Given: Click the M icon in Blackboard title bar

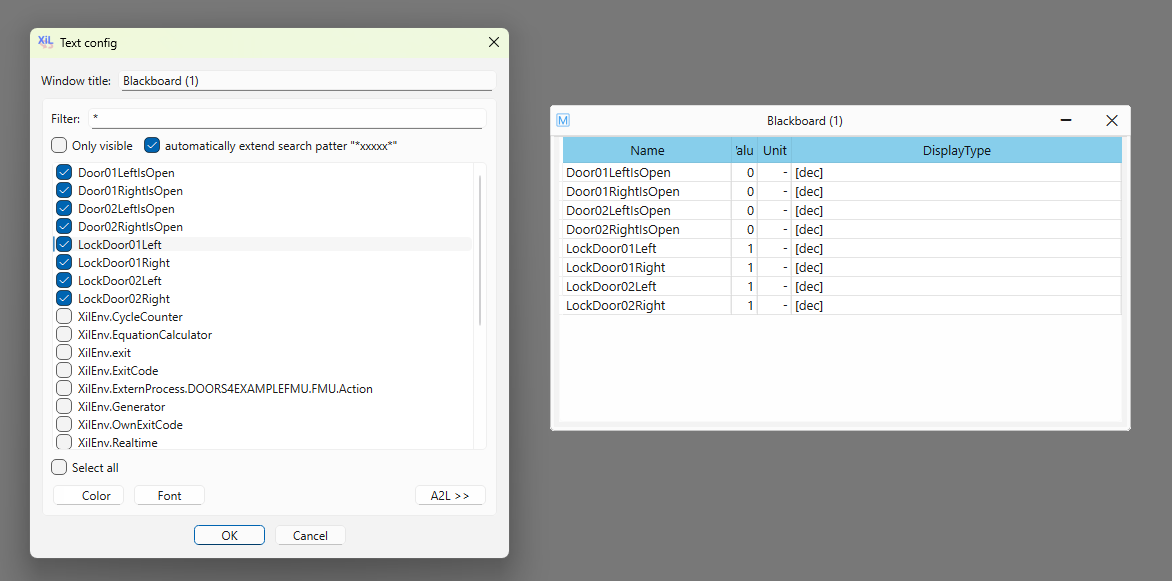Looking at the screenshot, I should tap(563, 120).
